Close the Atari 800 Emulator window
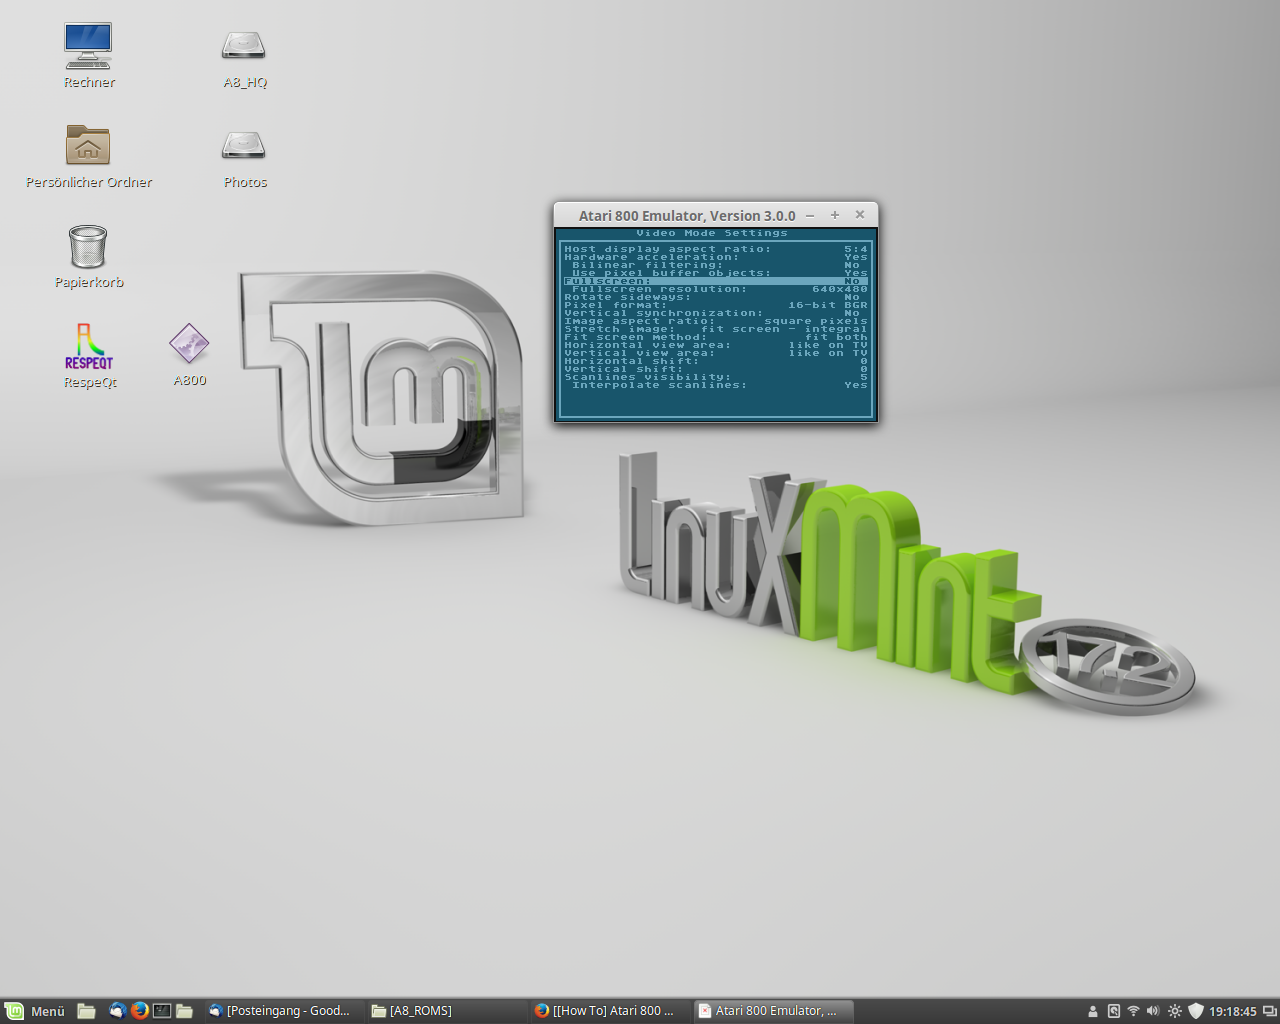 (860, 215)
